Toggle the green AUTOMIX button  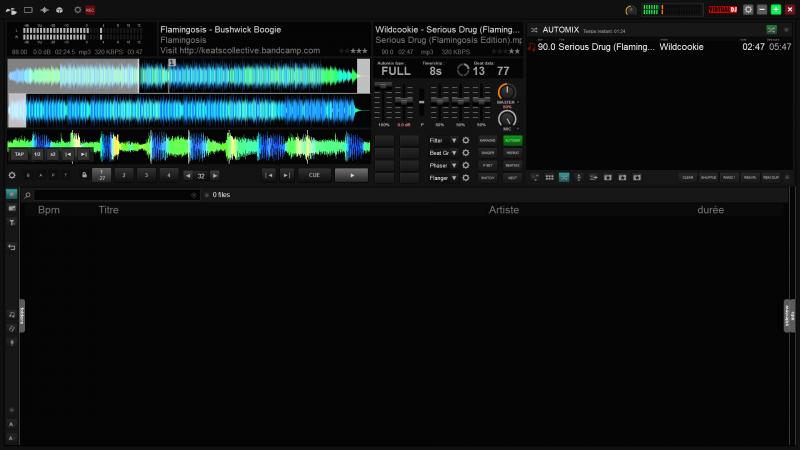pyautogui.click(x=512, y=140)
